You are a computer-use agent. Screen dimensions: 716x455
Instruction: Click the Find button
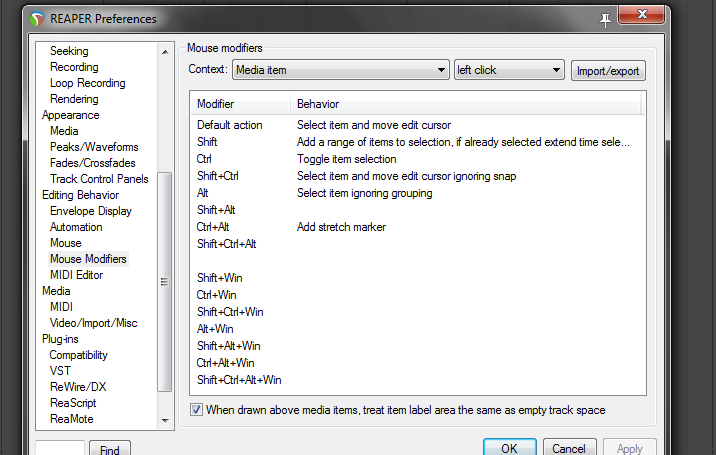[x=110, y=449]
